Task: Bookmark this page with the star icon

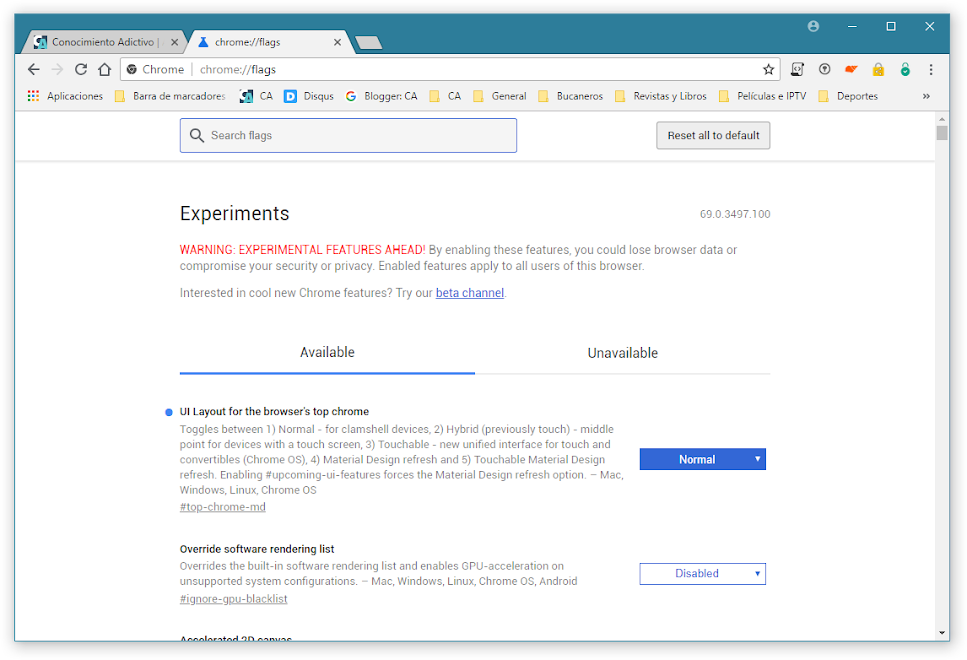Action: (768, 70)
